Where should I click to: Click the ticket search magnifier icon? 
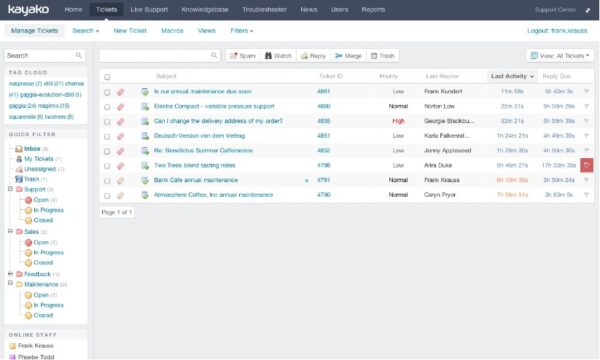[x=214, y=55]
